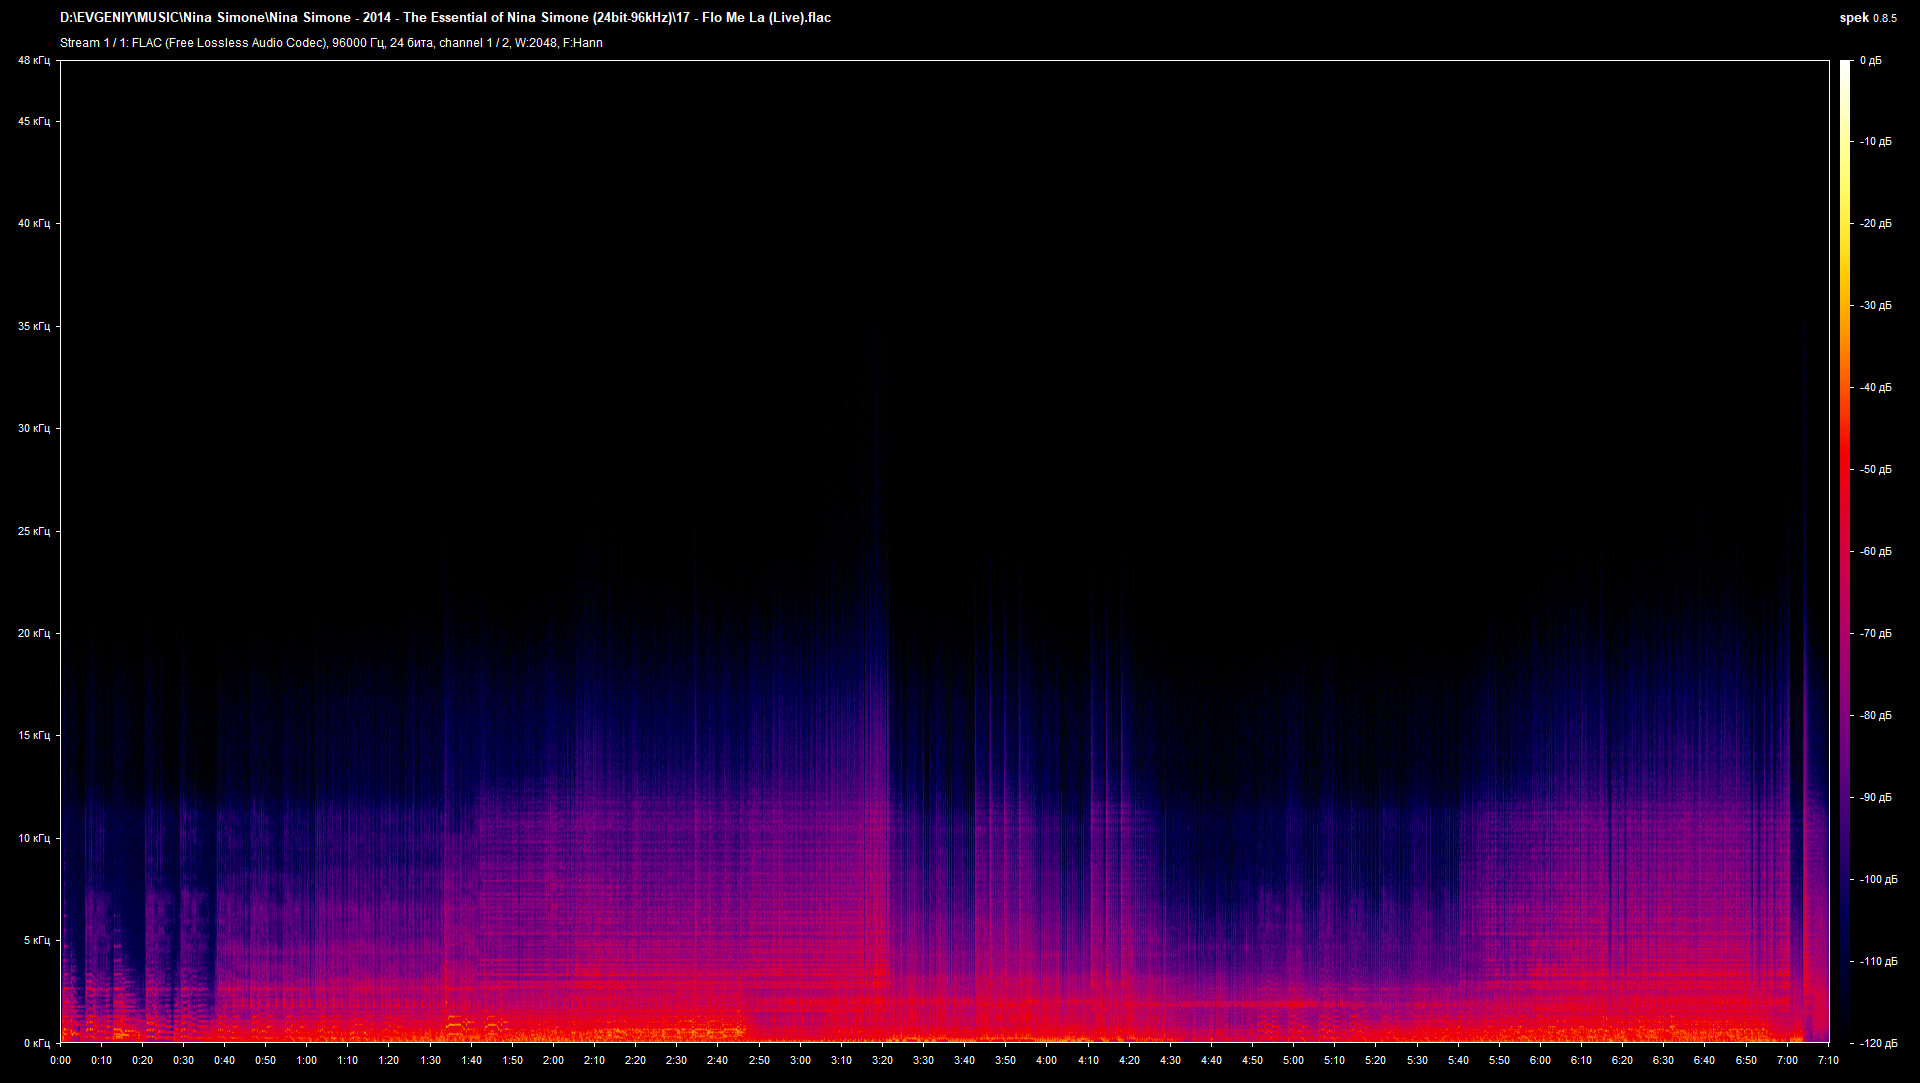Click the 25 кГц frequency axis label
This screenshot has width=1920, height=1083.
tap(33, 532)
